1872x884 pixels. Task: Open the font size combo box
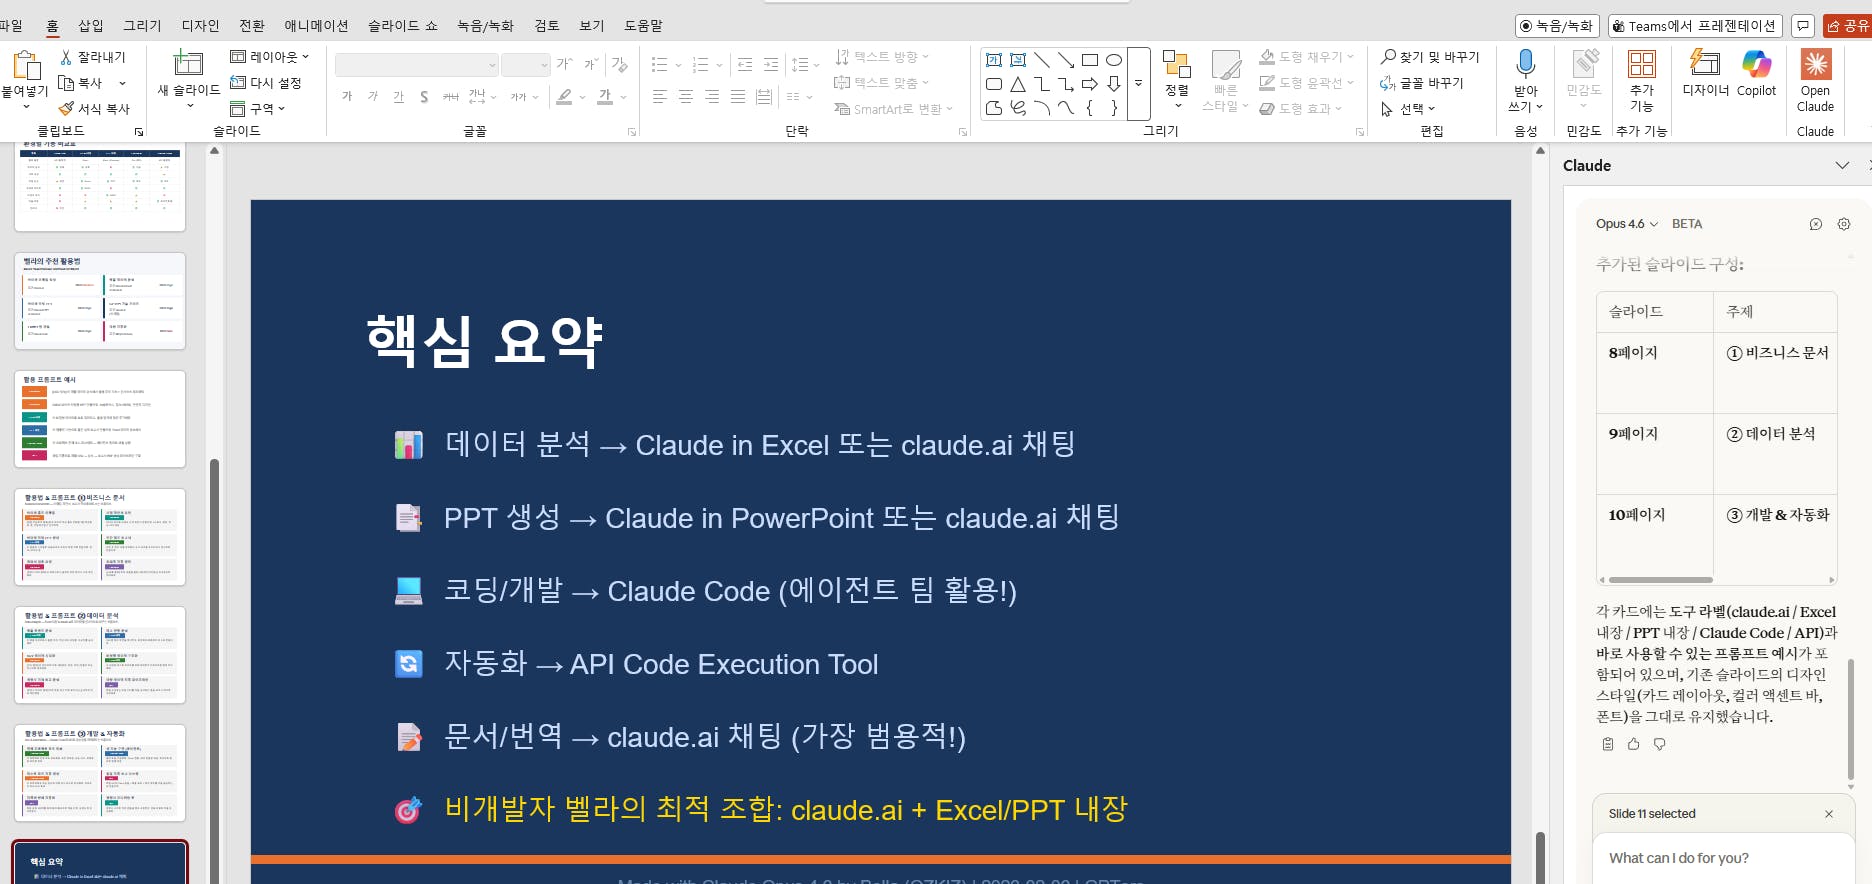pyautogui.click(x=526, y=65)
